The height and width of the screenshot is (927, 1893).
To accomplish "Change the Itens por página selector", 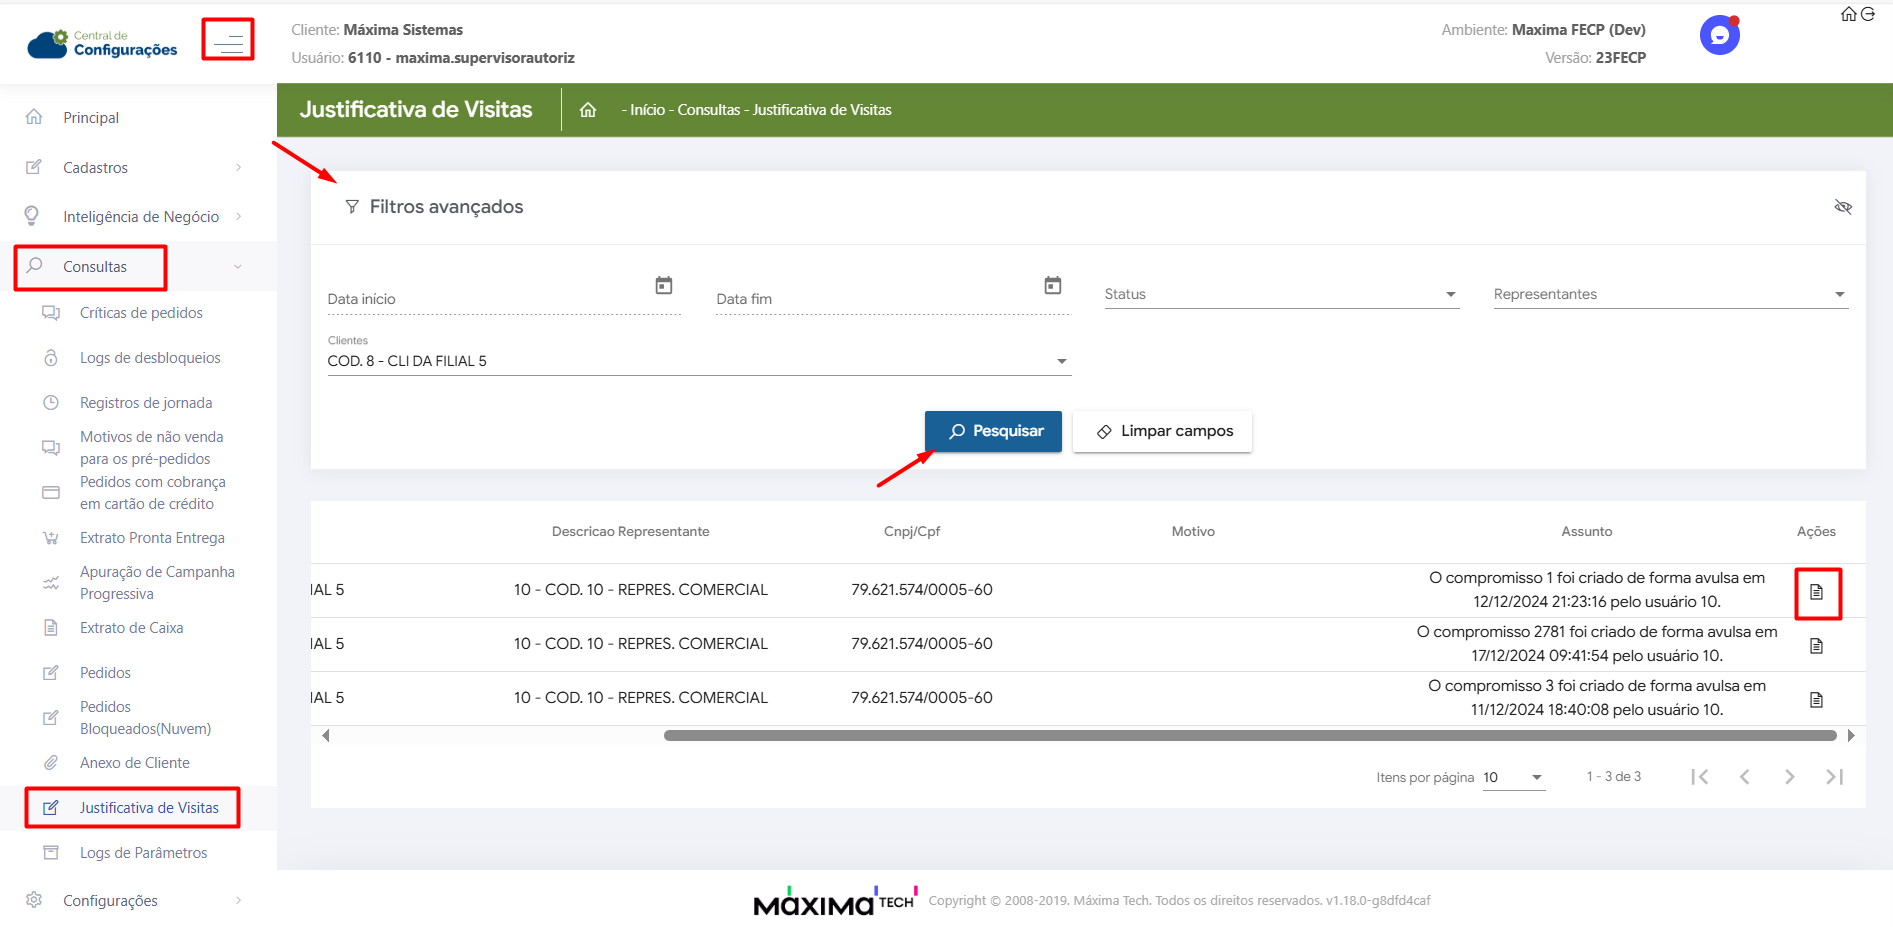I will click(1513, 777).
